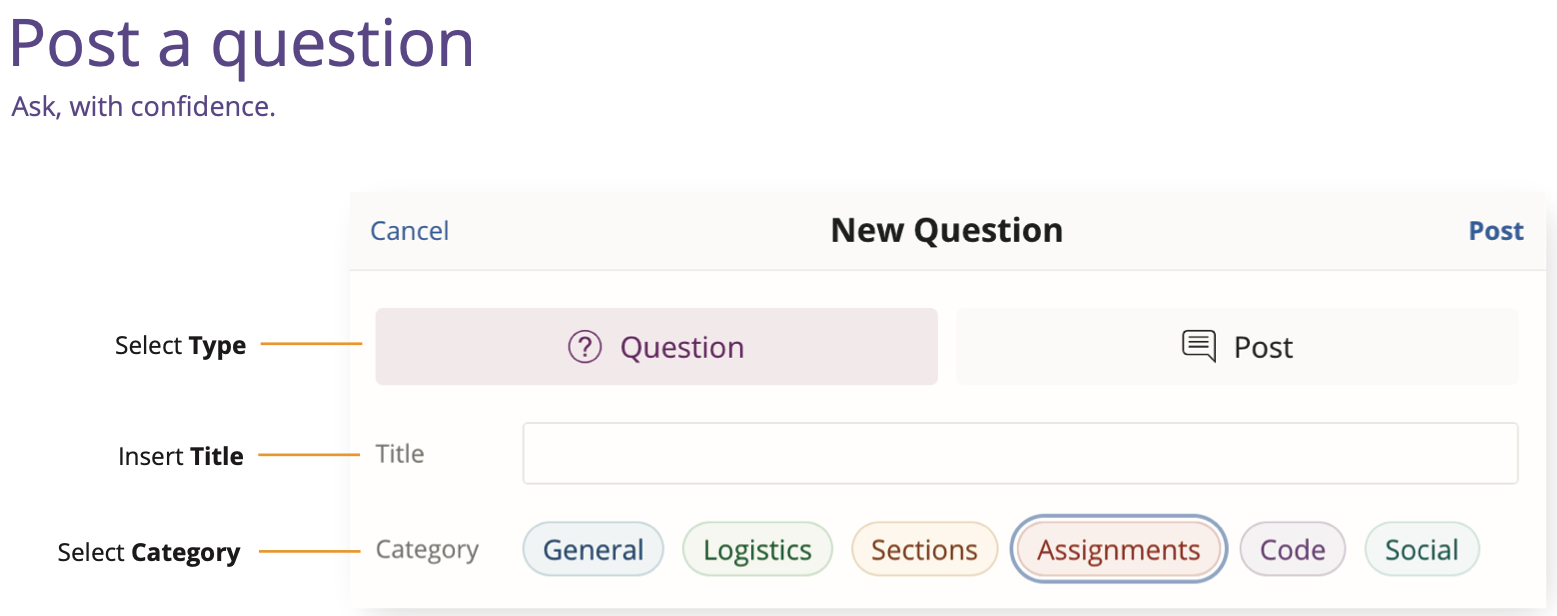This screenshot has height=616, width=1557.
Task: Pick the Sections category
Action: click(x=924, y=549)
